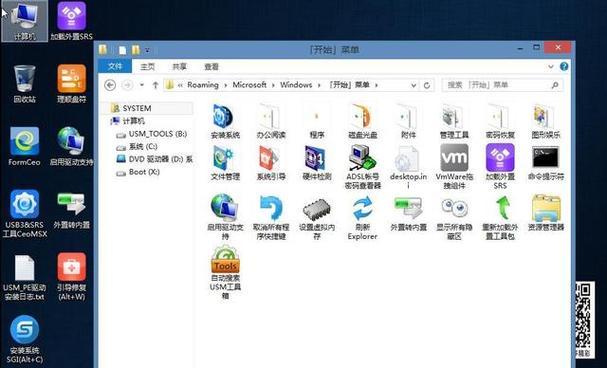Select the VmWare拖拽组件 icon
This screenshot has width=607, height=368.
(454, 167)
